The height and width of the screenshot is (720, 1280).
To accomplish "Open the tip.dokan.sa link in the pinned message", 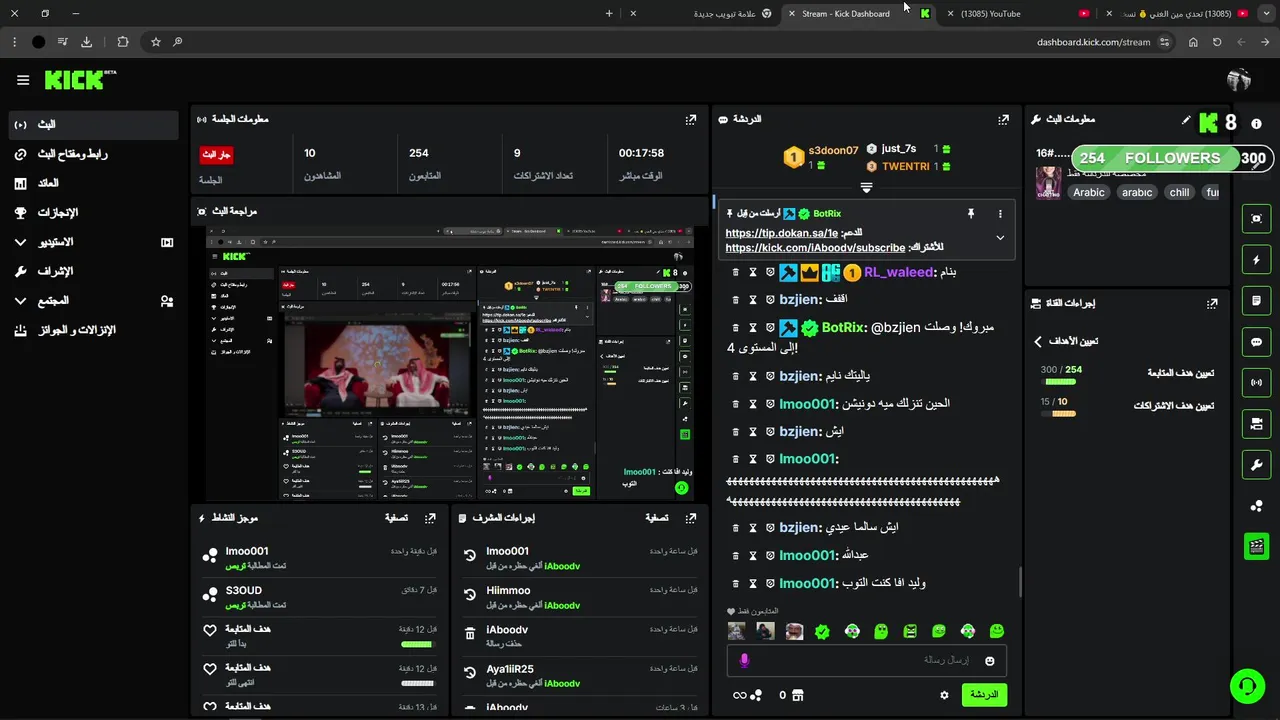I will (782, 233).
